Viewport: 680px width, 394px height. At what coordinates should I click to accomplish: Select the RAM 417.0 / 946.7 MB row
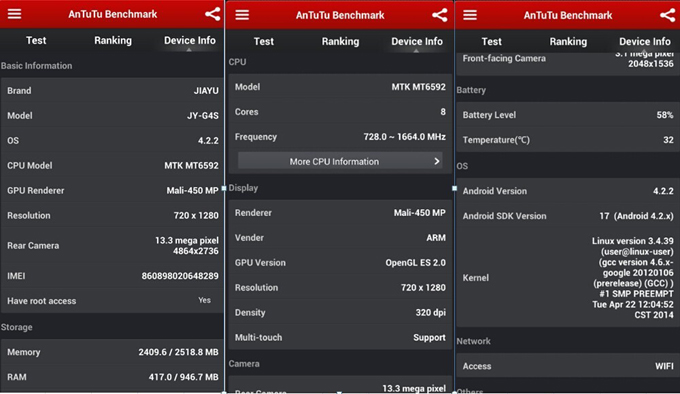112,377
